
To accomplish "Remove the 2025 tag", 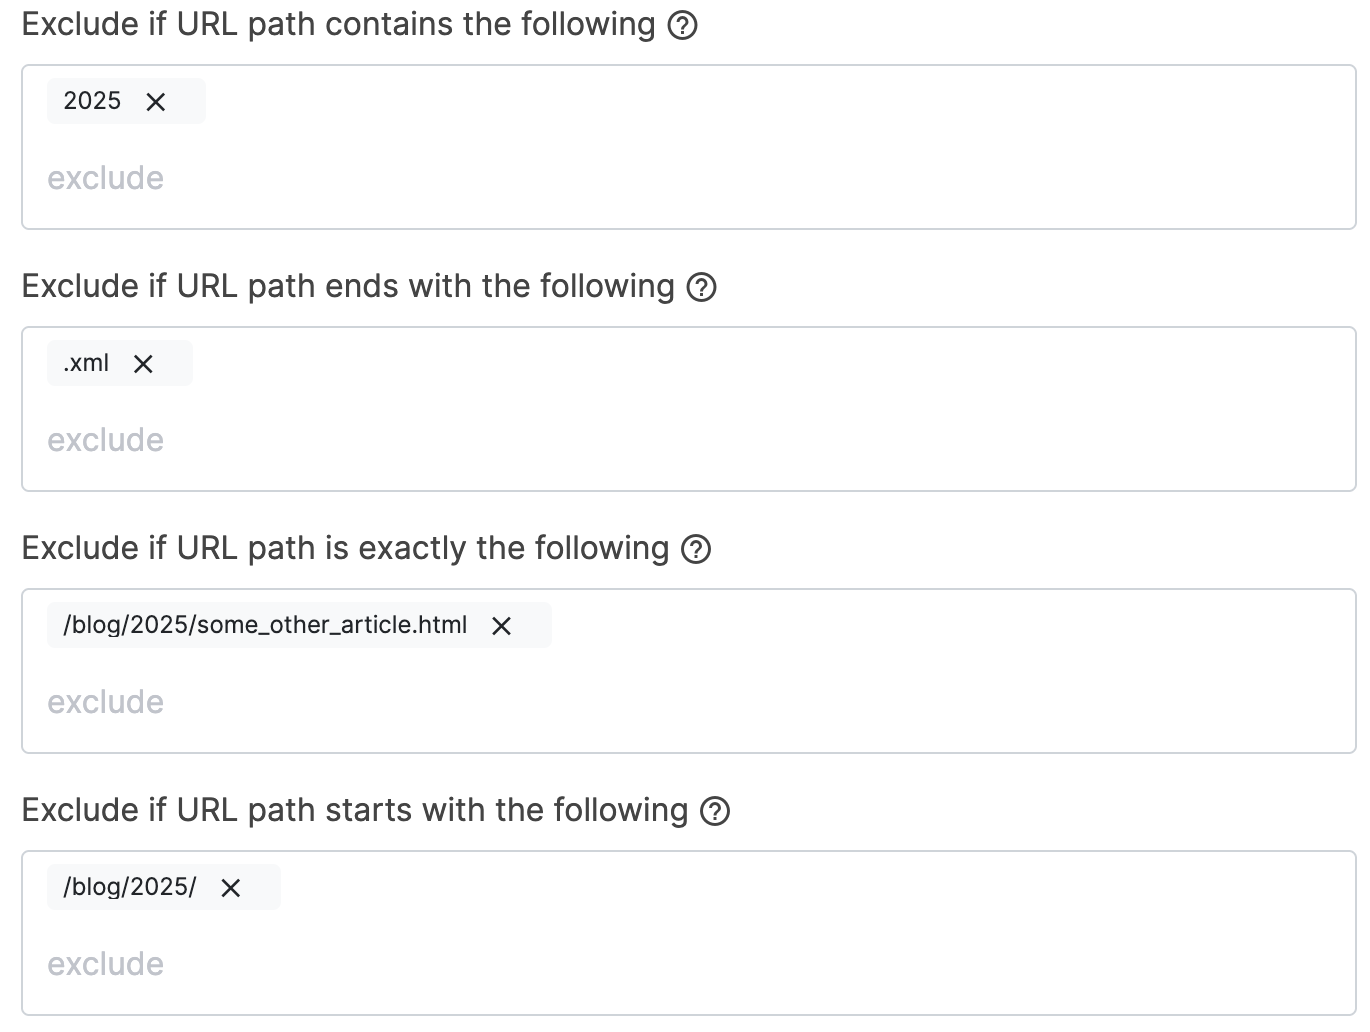I will coord(156,102).
